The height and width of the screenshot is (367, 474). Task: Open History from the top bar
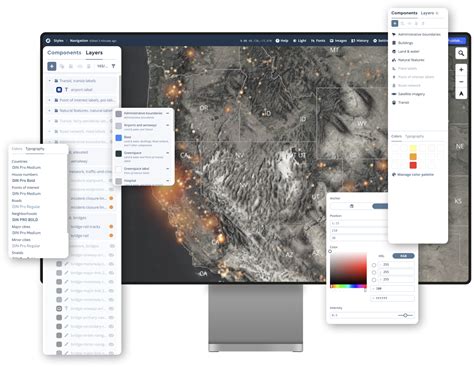360,41
